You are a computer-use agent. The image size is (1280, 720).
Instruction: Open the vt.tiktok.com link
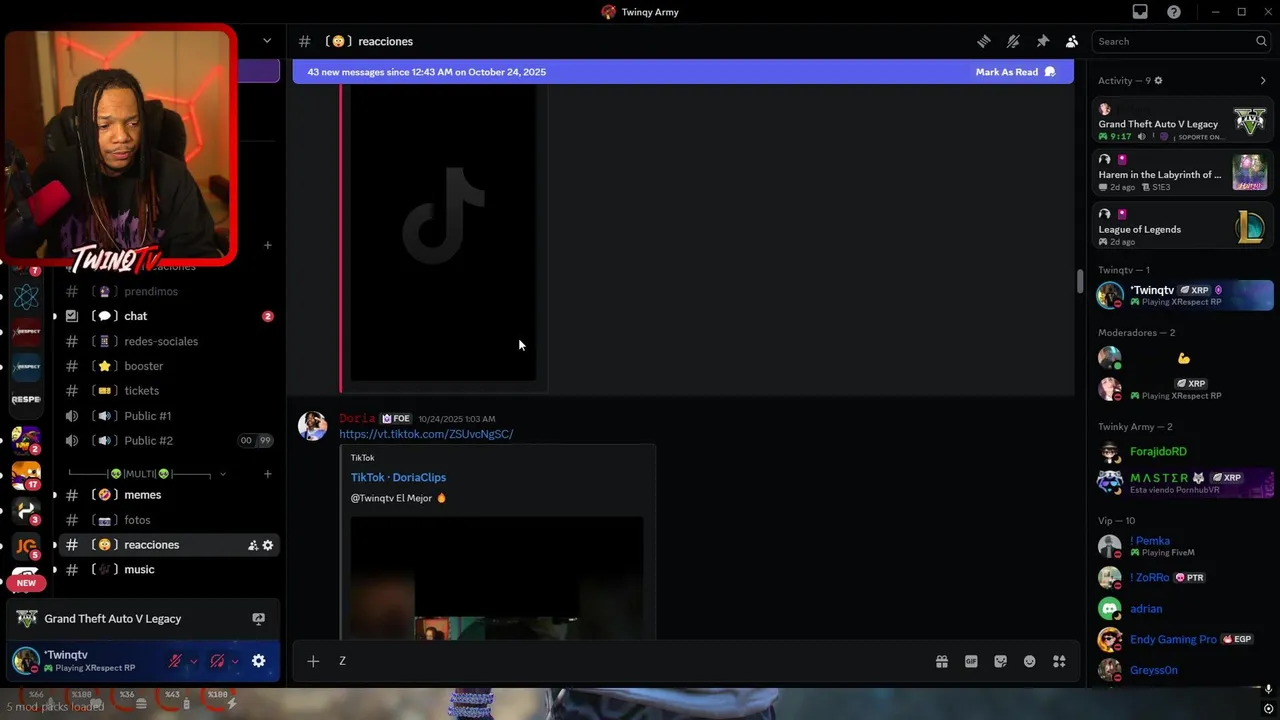pos(426,434)
